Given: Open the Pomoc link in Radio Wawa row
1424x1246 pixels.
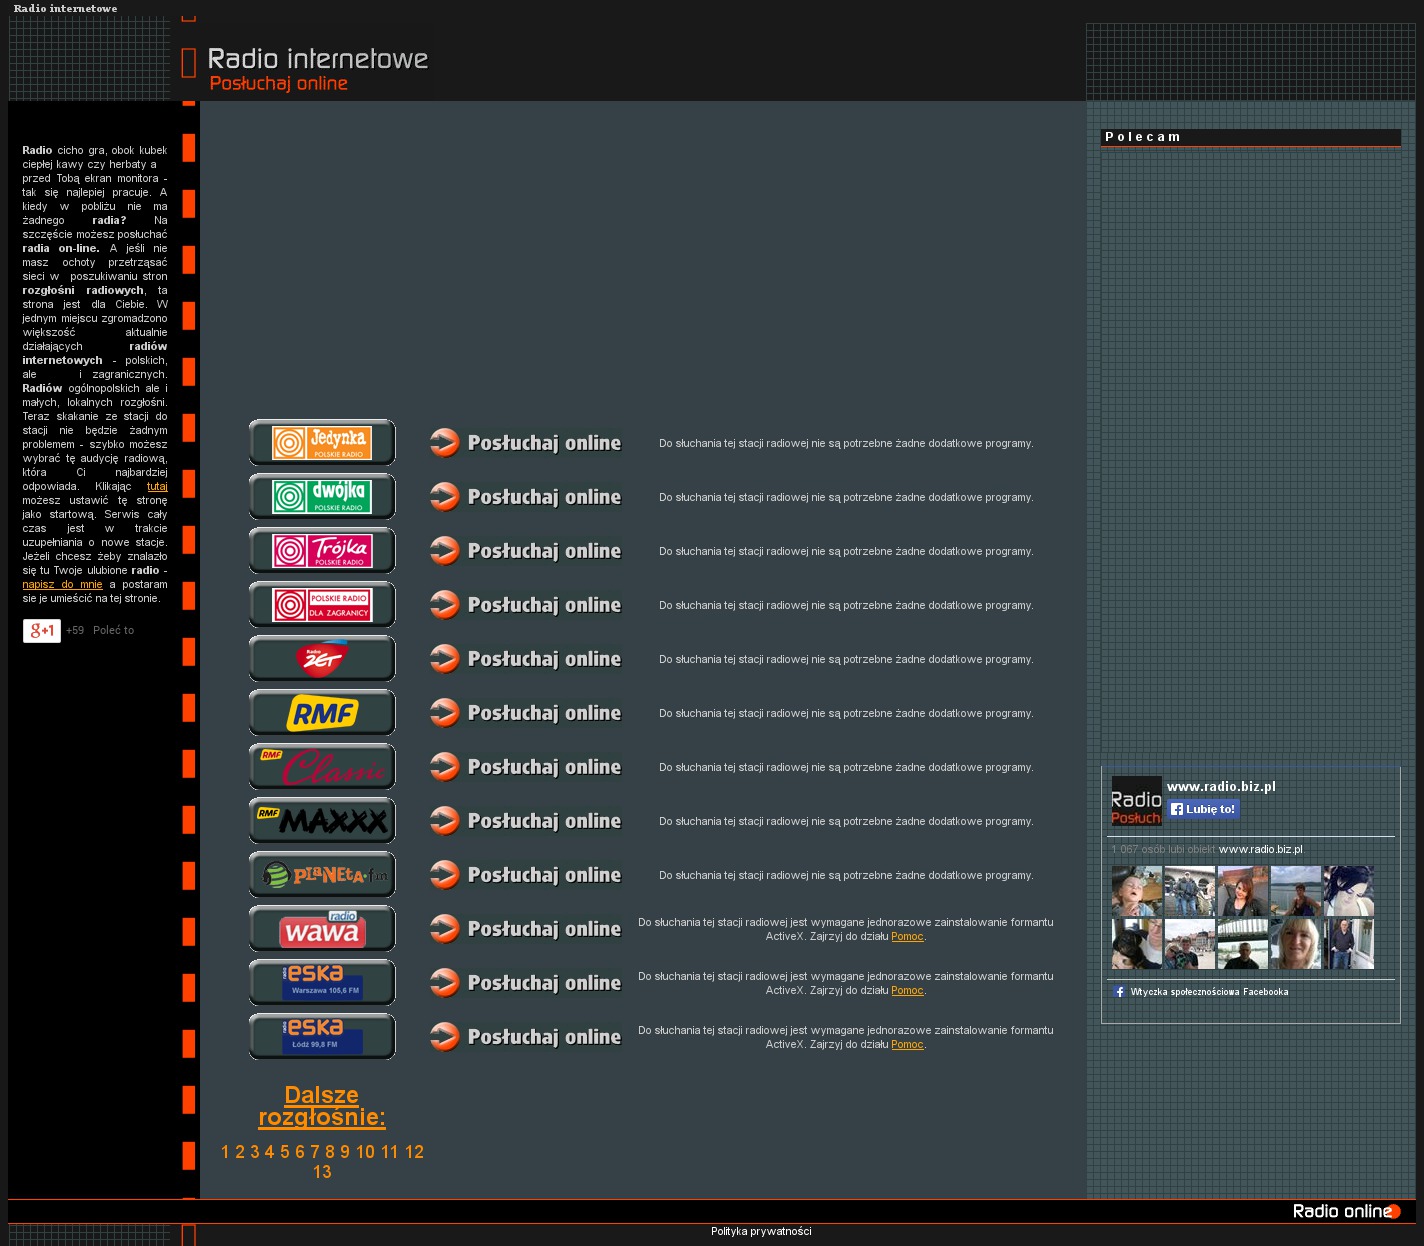Looking at the screenshot, I should (907, 937).
